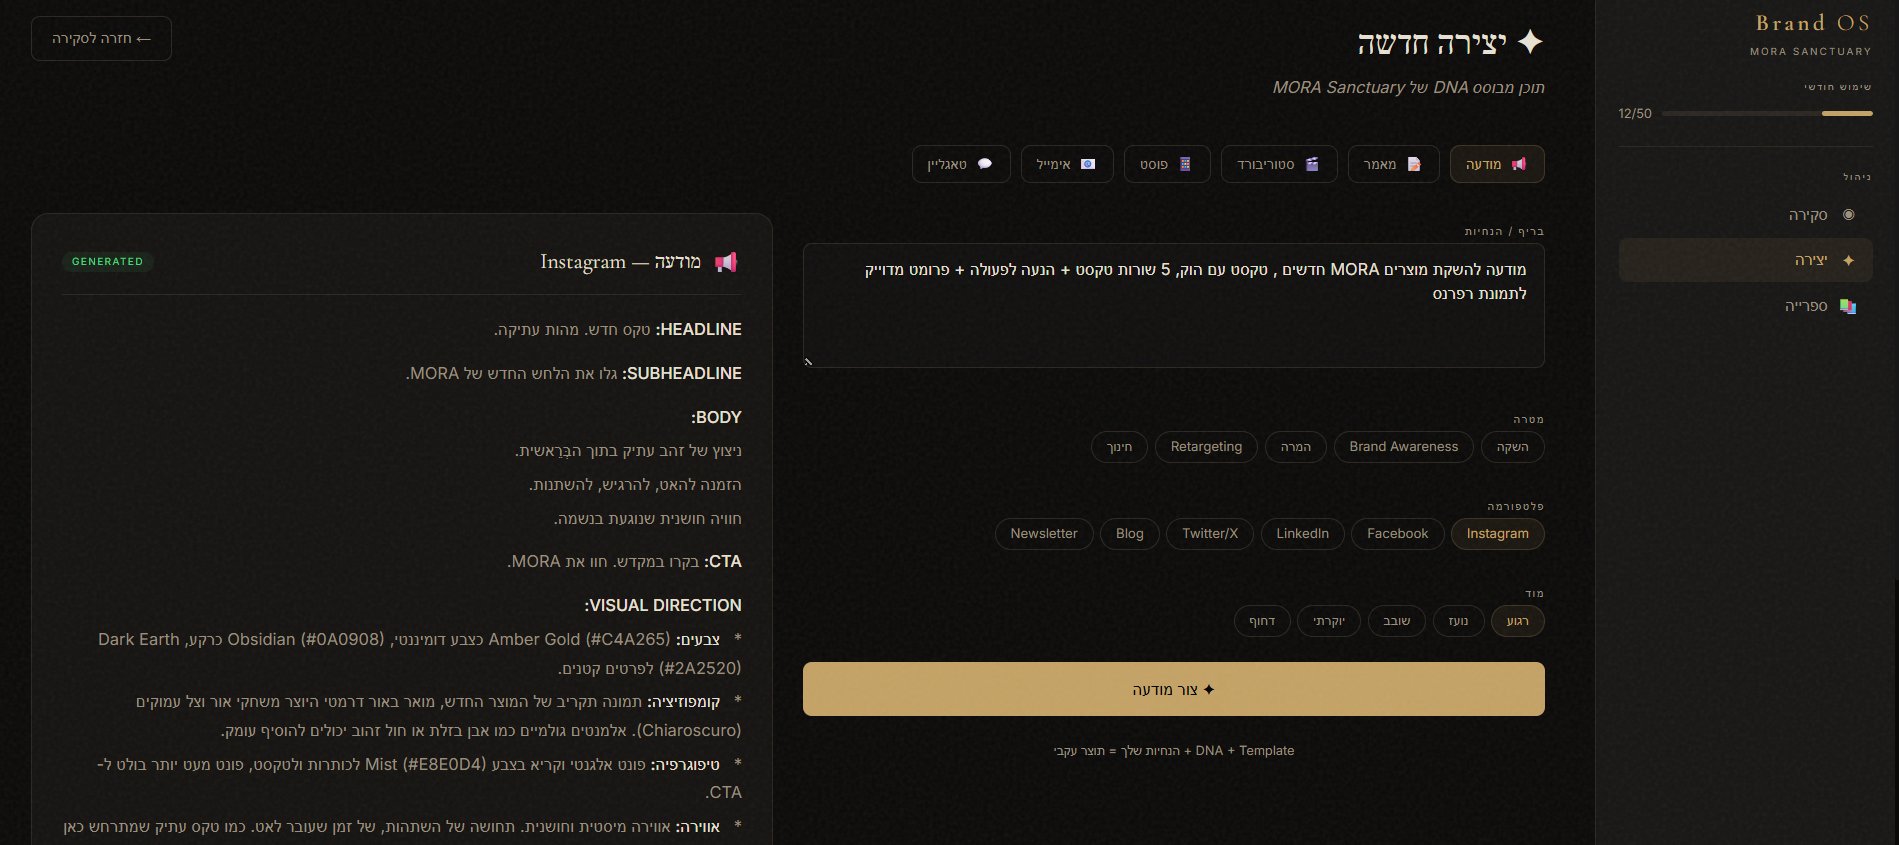Pick the Retargeting goal option

click(1206, 447)
